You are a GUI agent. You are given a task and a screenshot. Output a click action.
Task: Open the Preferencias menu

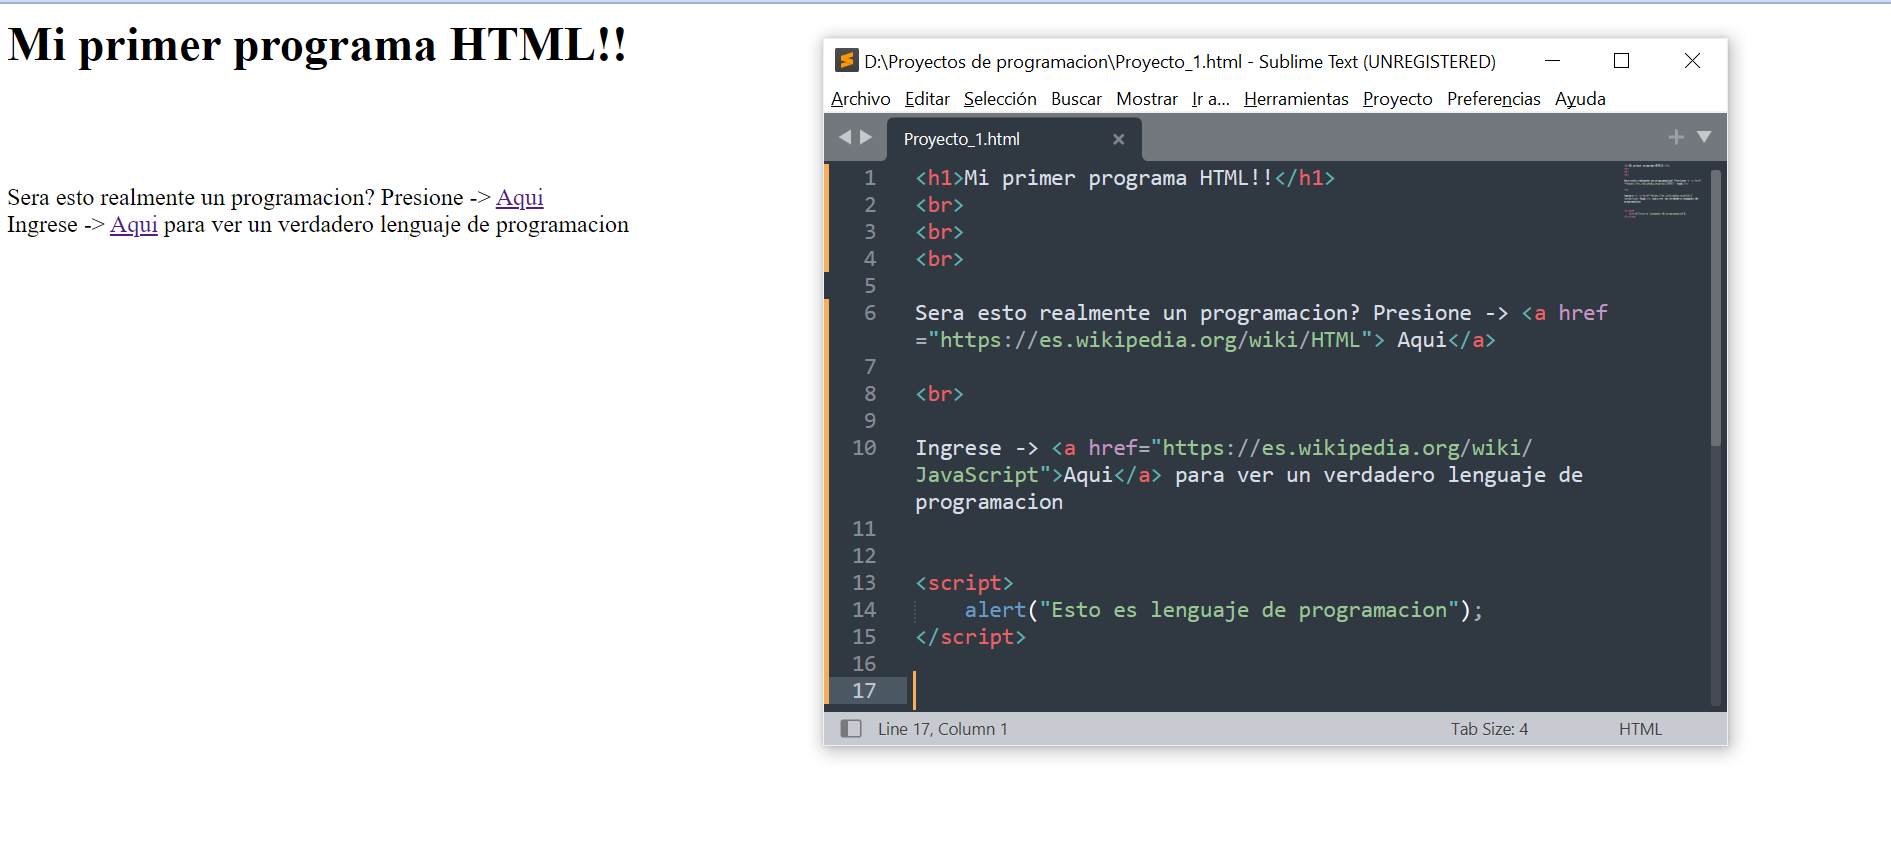coord(1493,99)
